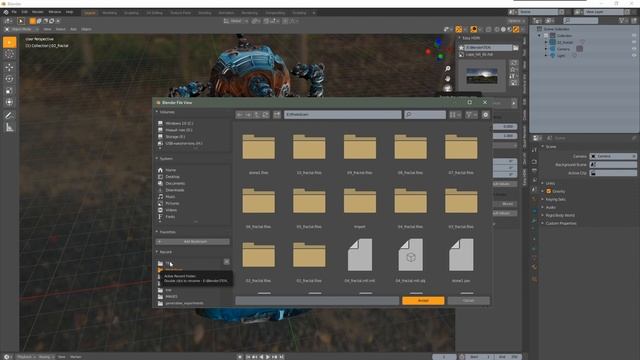Screen dimensions: 640x360
Task: Open the File menu
Action: 14,13
